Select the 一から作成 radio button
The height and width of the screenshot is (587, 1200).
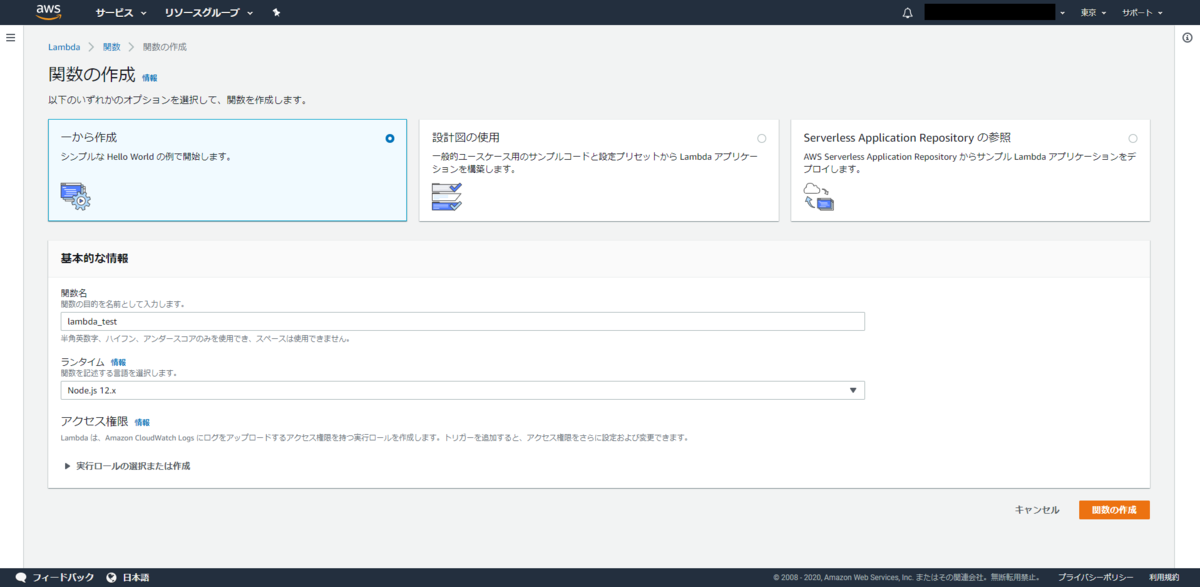pos(390,138)
